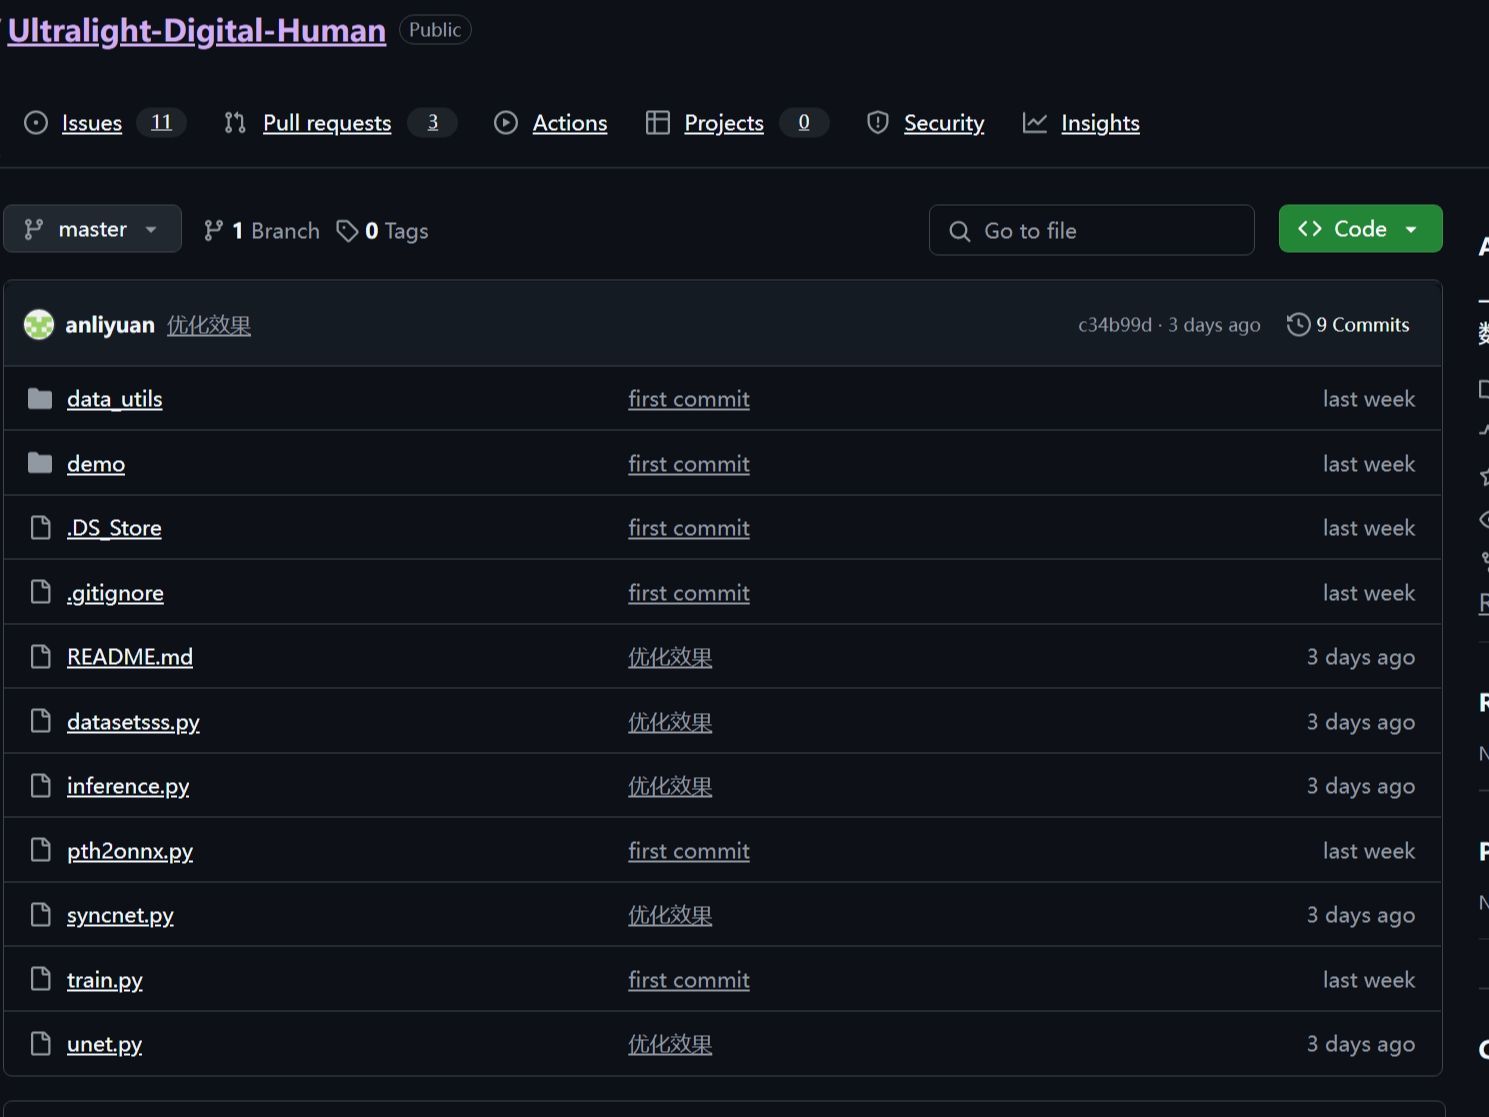Click the 3 days ago timestamp for syncnet.py
This screenshot has height=1117, width=1489.
[1361, 915]
